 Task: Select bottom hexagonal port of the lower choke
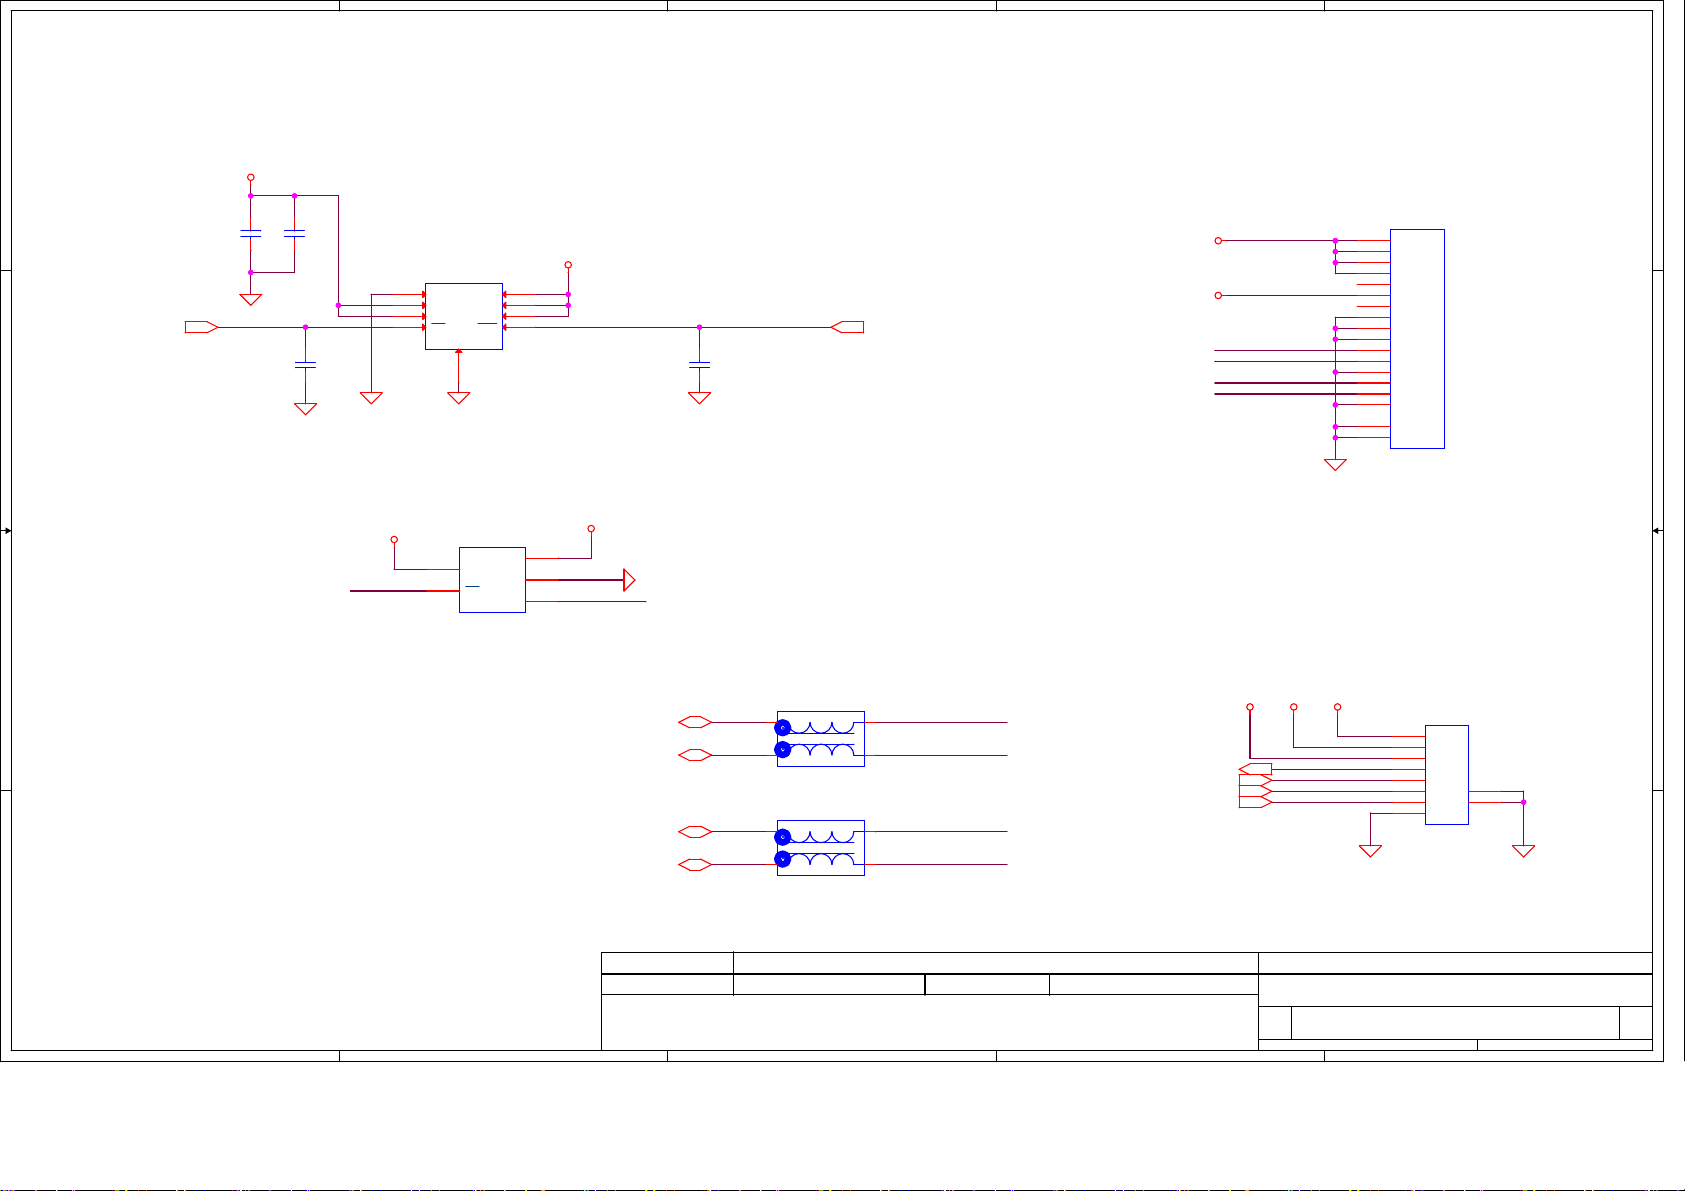tap(695, 864)
